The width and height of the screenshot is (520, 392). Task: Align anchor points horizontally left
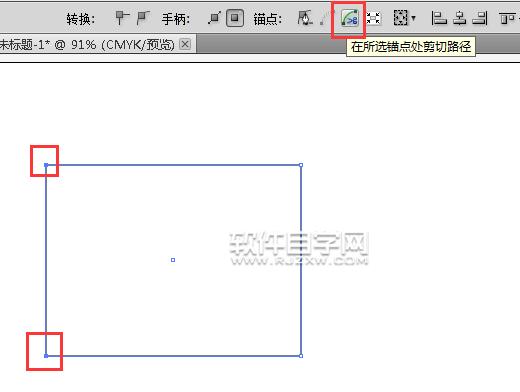[439, 18]
